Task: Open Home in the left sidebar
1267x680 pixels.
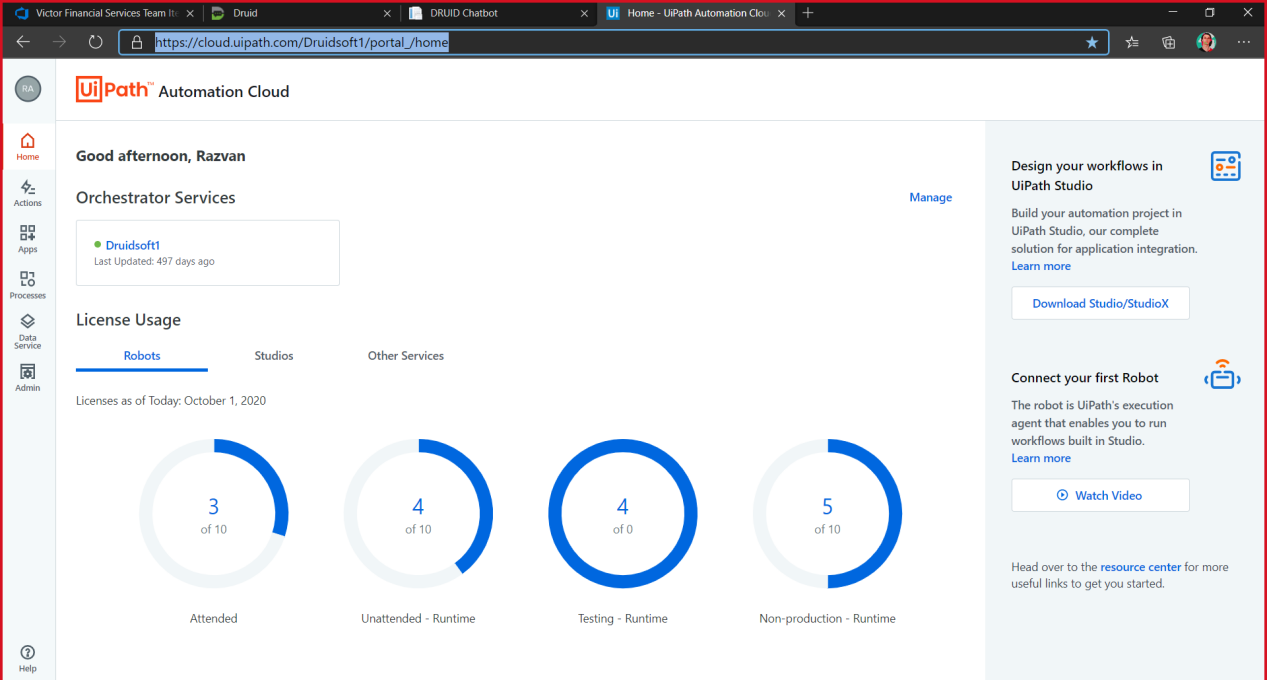Action: pyautogui.click(x=28, y=146)
